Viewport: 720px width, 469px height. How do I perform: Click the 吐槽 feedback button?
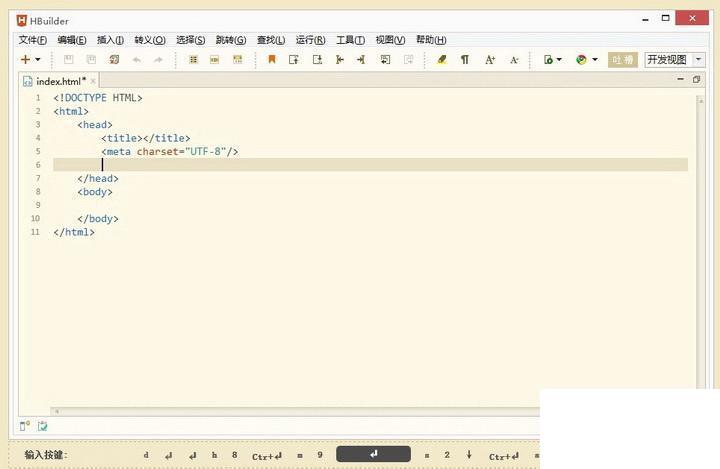(x=623, y=60)
